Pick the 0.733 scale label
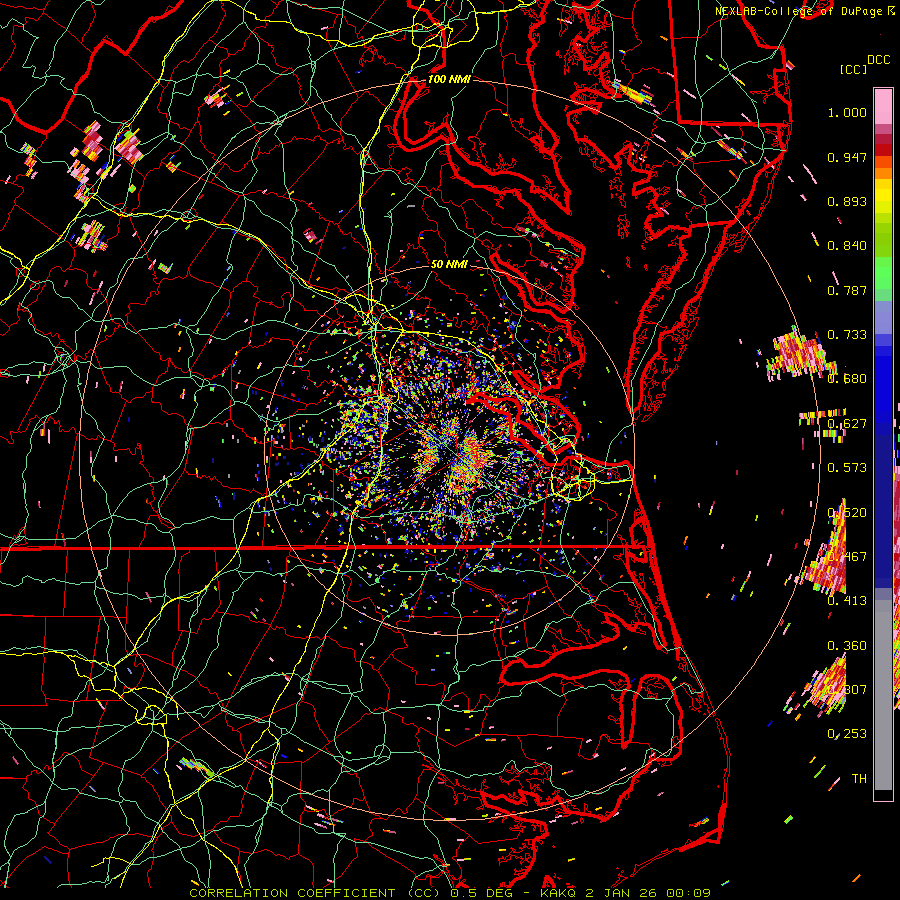900x900 pixels. pos(847,335)
